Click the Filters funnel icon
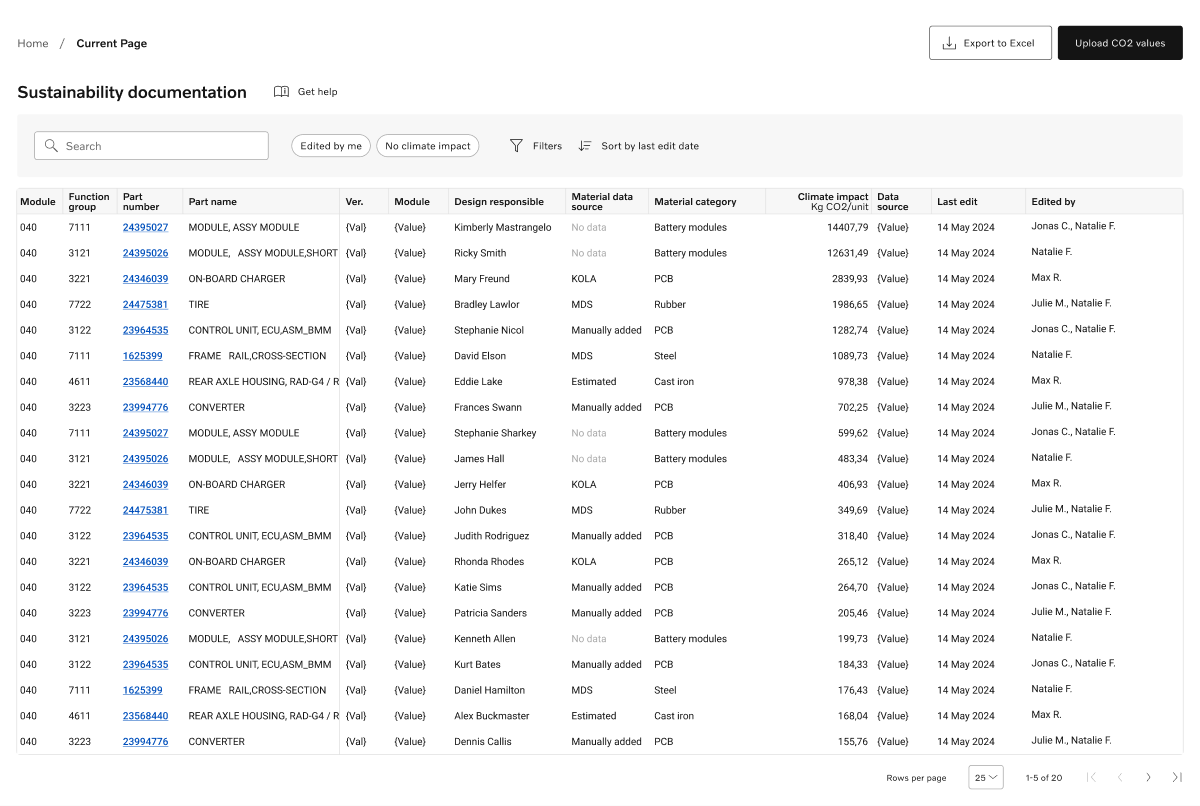The height and width of the screenshot is (806, 1200). click(x=516, y=146)
